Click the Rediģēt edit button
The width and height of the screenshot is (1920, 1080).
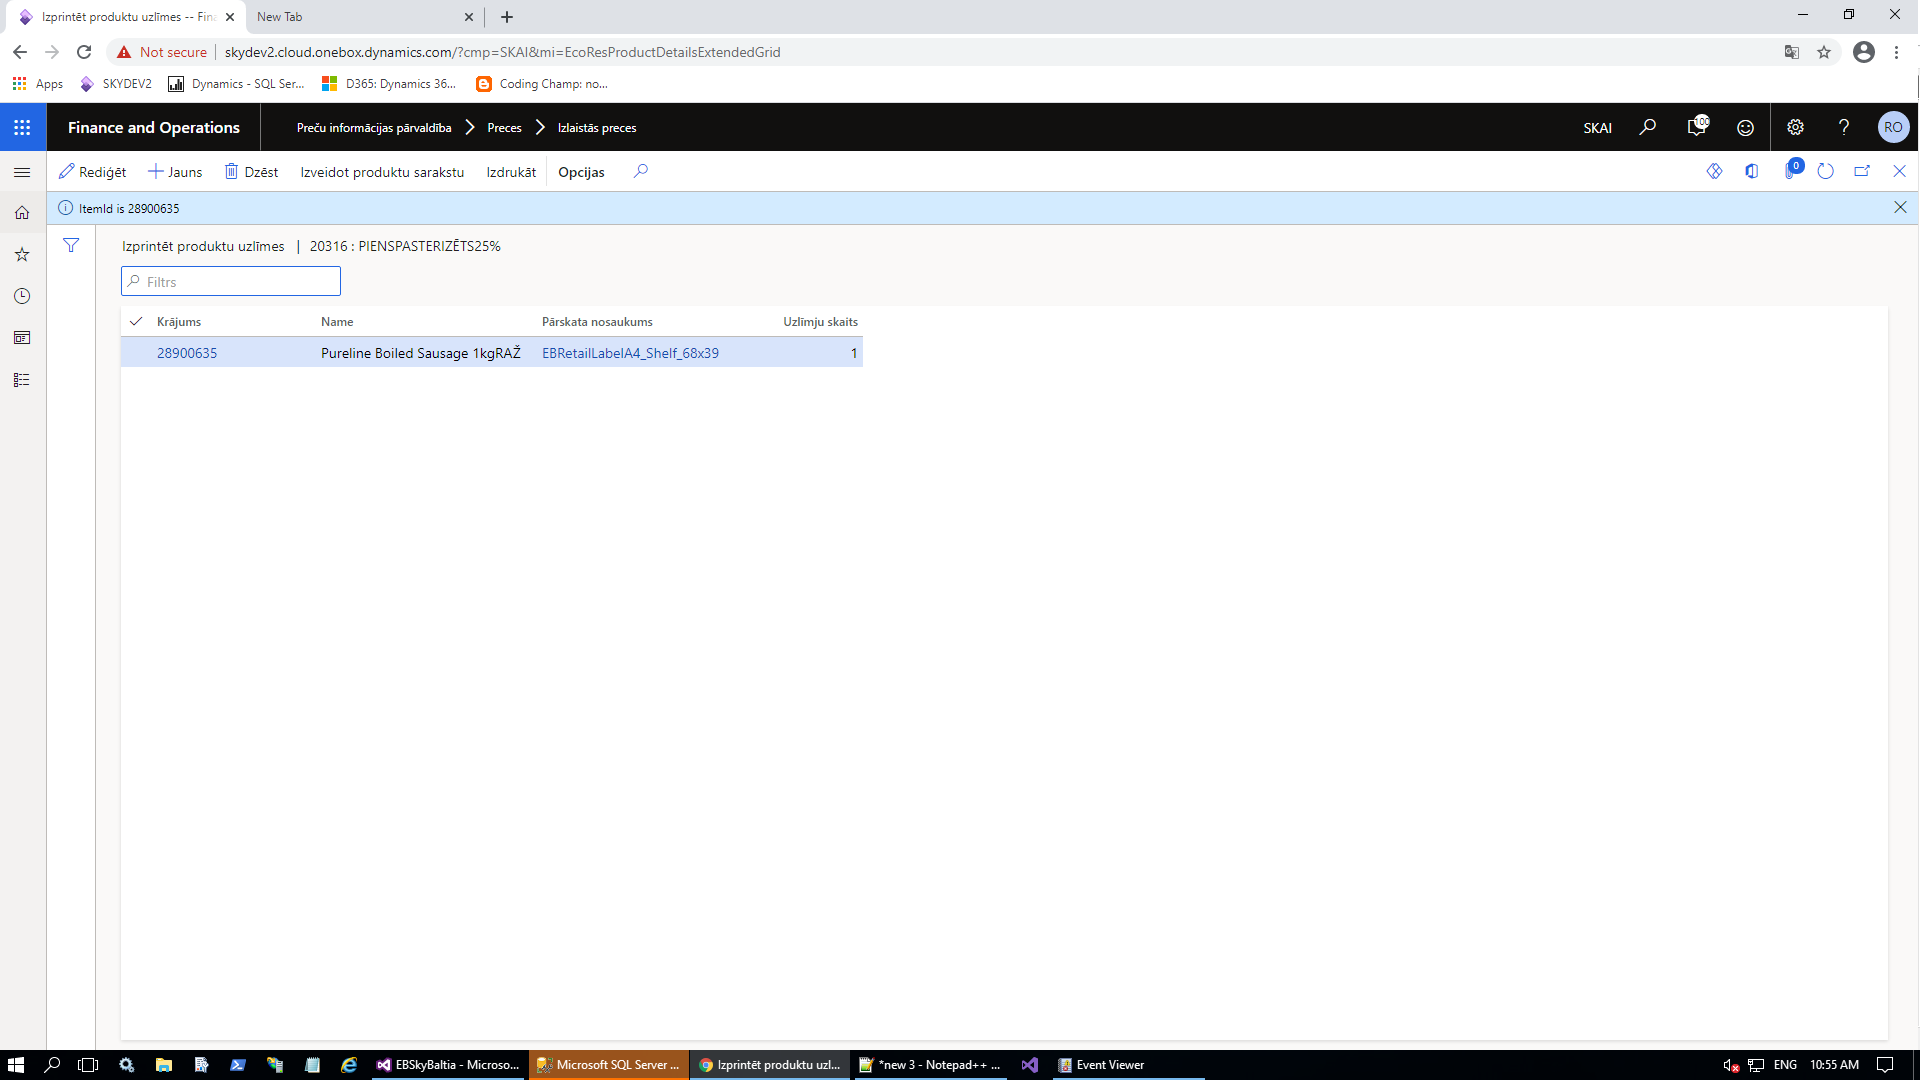pos(93,172)
